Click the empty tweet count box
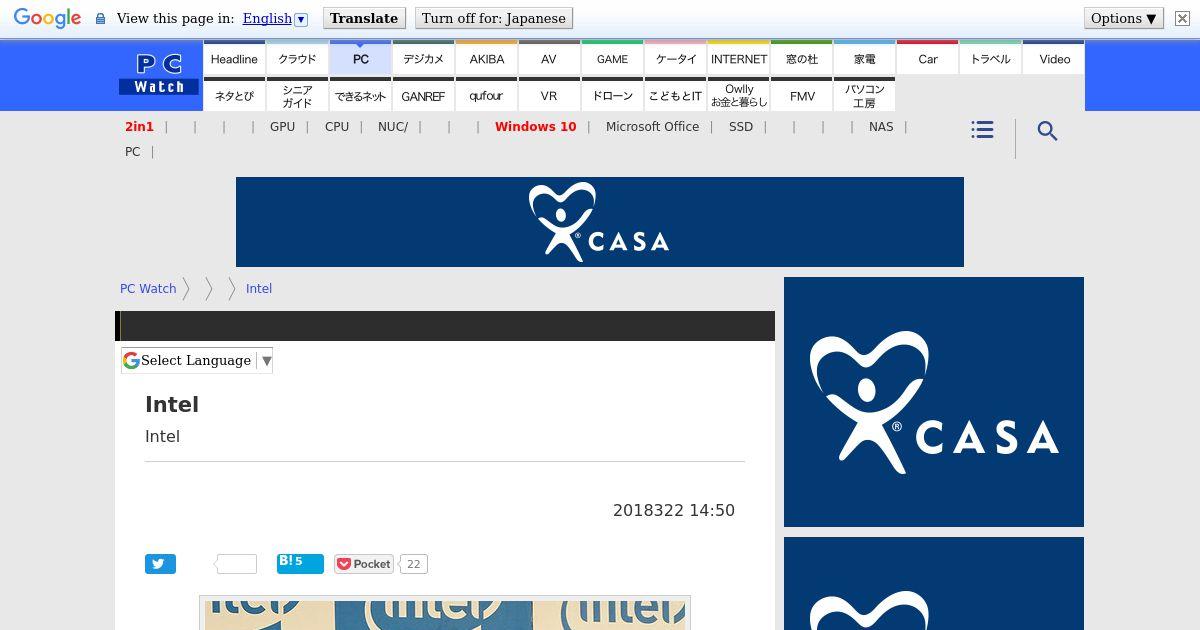Image resolution: width=1200 pixels, height=630 pixels. (x=236, y=564)
